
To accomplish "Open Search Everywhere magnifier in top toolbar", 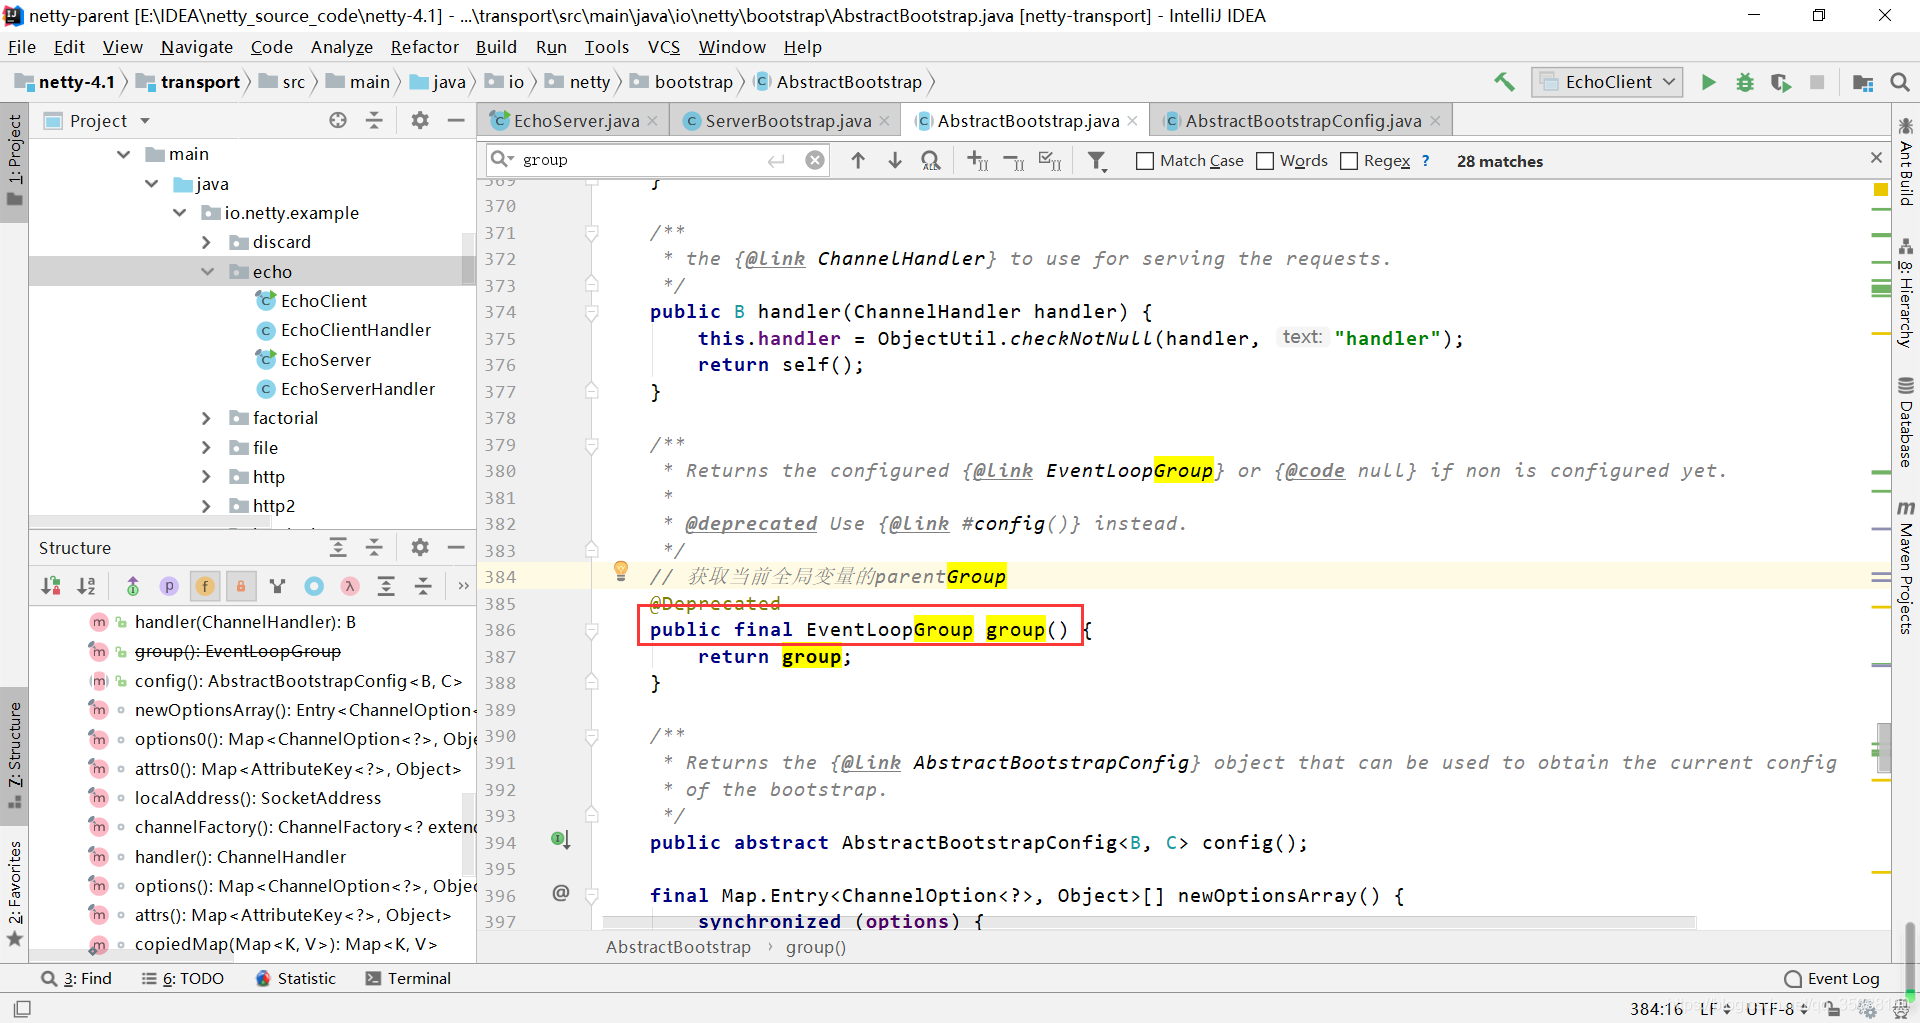I will pos(1900,82).
